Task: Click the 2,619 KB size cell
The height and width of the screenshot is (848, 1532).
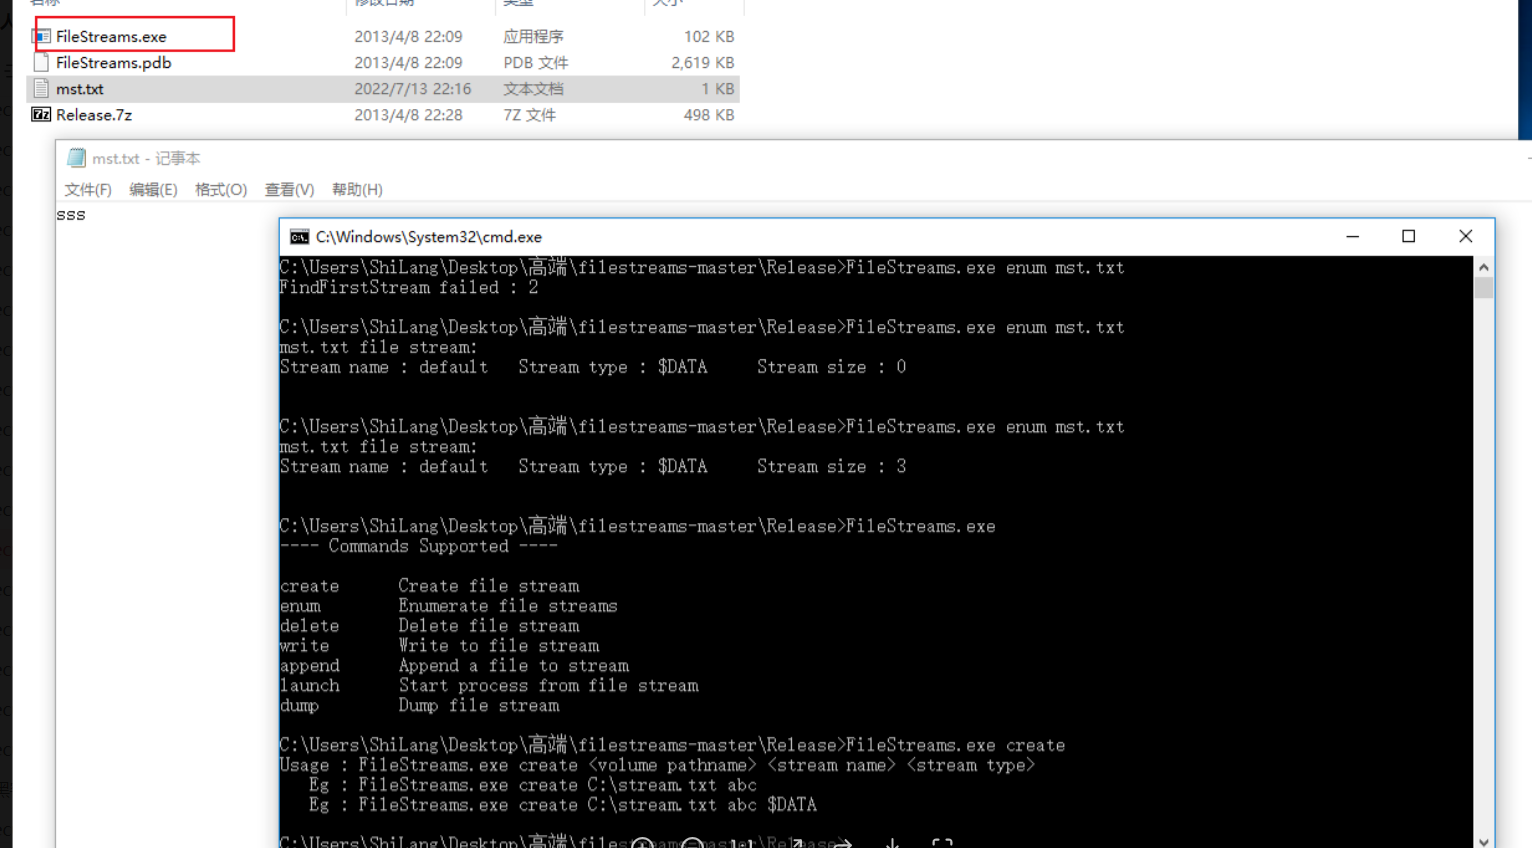Action: [702, 62]
